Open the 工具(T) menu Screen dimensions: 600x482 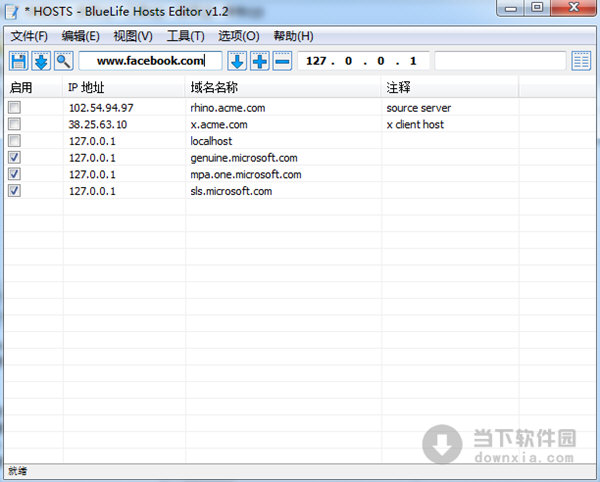186,36
